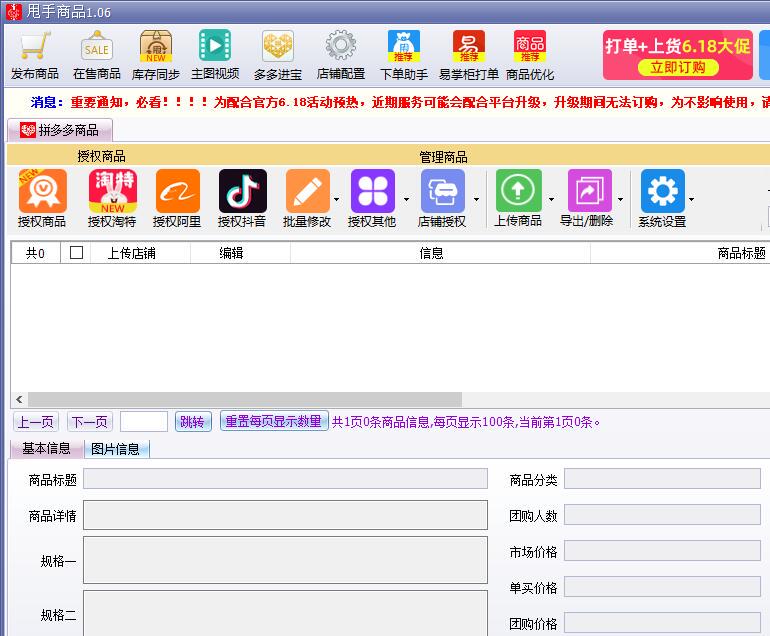Open 多多进宝 heart icon
770x636 pixels.
[278, 47]
